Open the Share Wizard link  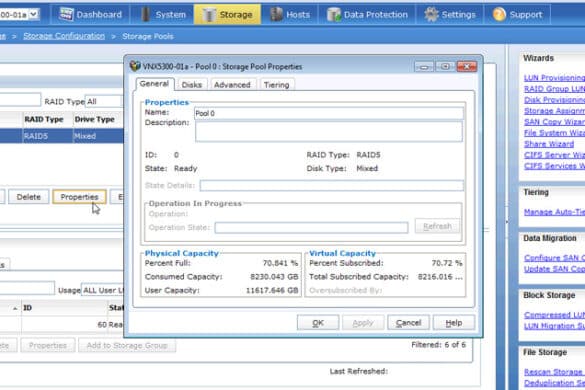click(549, 144)
